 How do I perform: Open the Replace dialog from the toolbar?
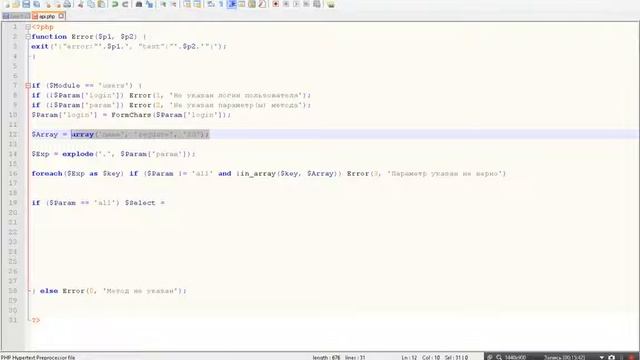149,4
